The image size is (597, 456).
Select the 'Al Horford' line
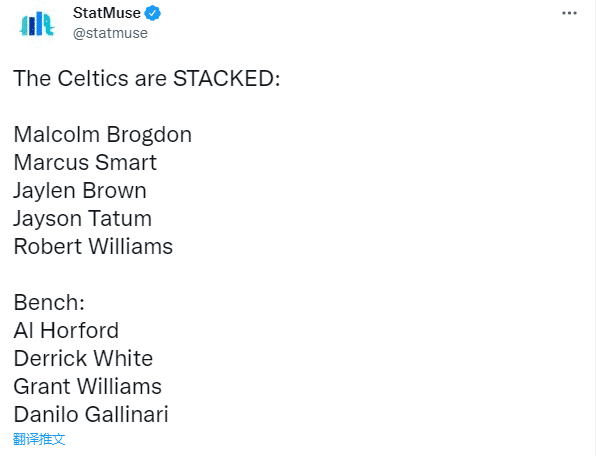tap(66, 330)
